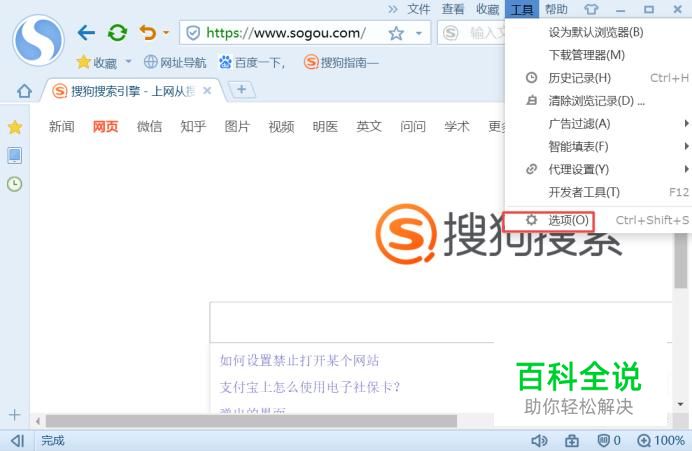Go to the 网页 category
The height and width of the screenshot is (451, 692).
pyautogui.click(x=105, y=127)
